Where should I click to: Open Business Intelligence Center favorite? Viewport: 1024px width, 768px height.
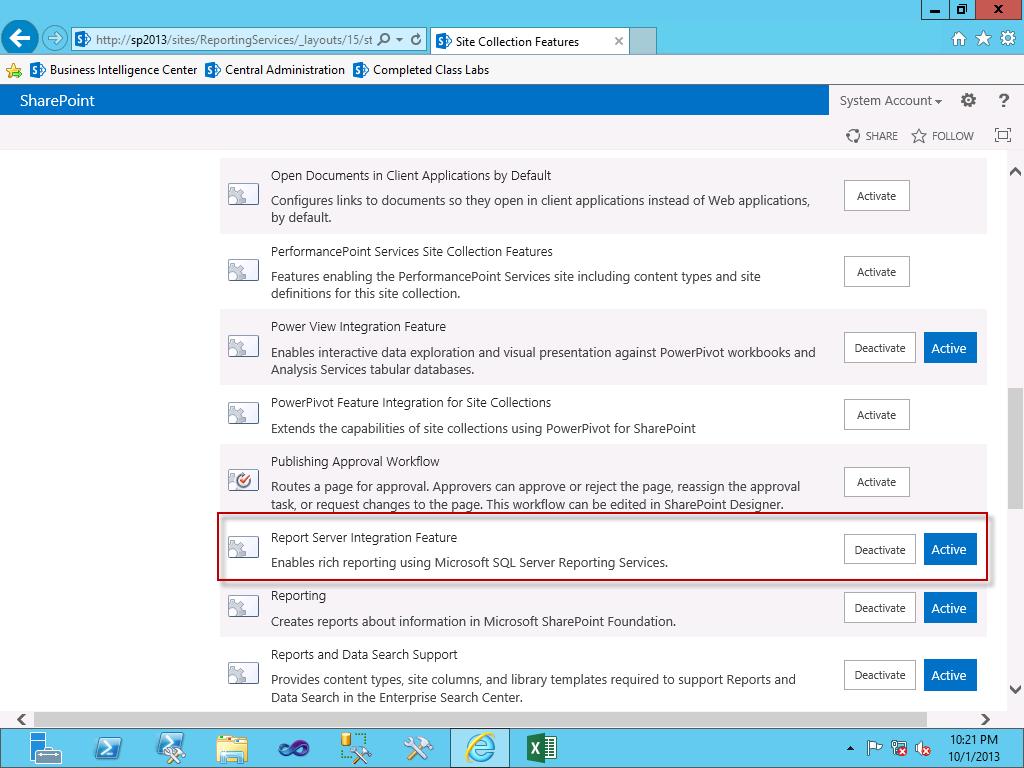[114, 70]
